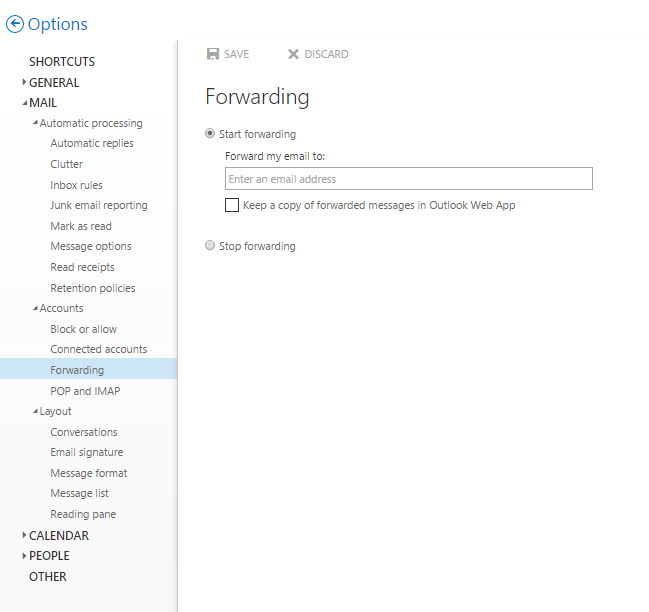Click the Discard X icon
This screenshot has width=649, height=612.
[293, 54]
